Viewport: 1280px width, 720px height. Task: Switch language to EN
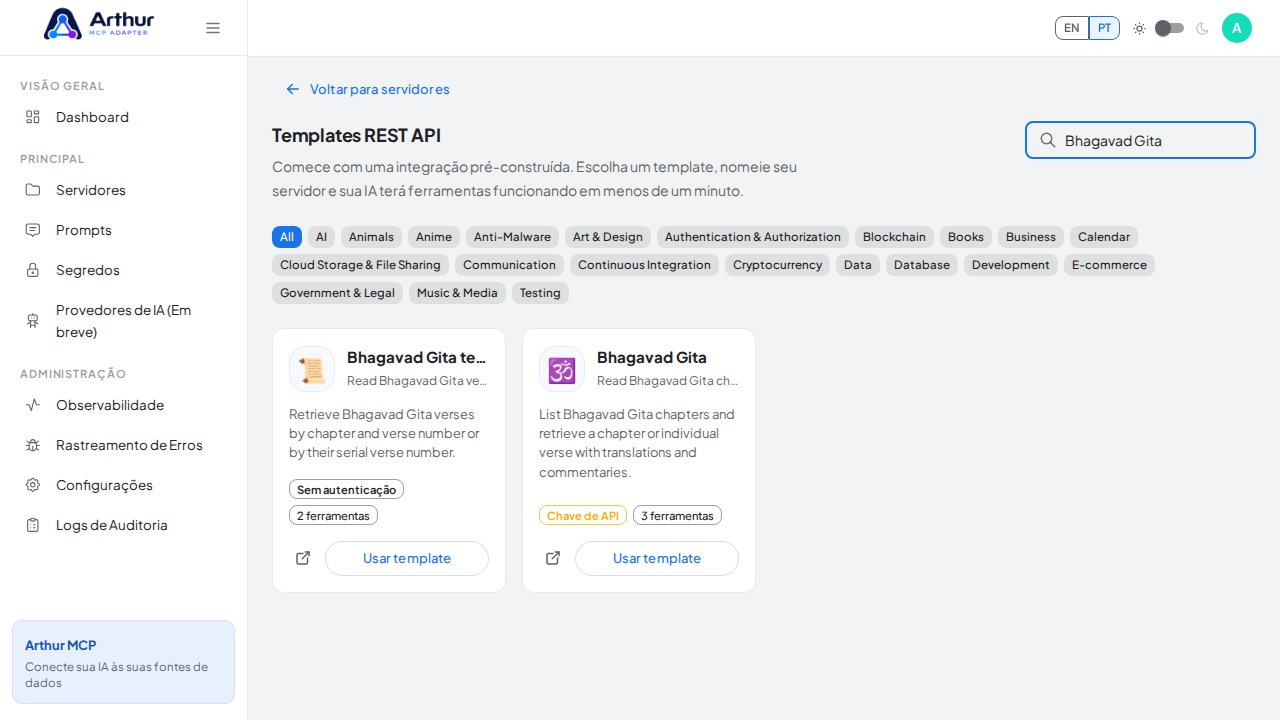[x=1072, y=28]
